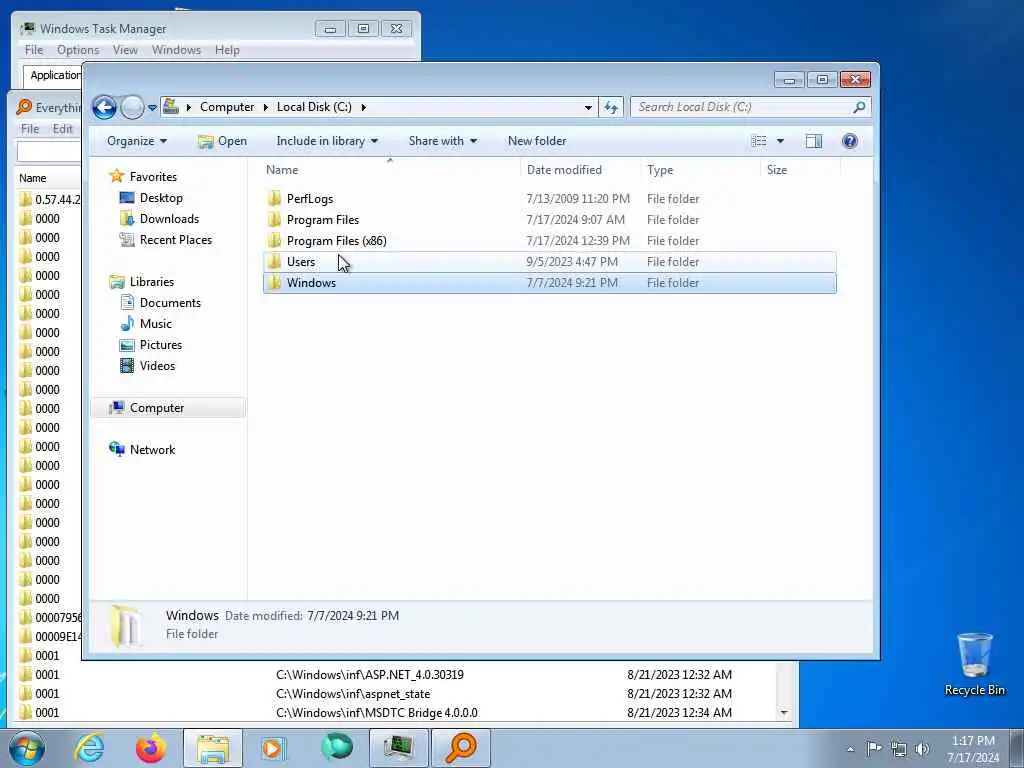The width and height of the screenshot is (1024, 768).
Task: Click the 0.57.44.2 folder in Everything list
Action: pos(50,199)
